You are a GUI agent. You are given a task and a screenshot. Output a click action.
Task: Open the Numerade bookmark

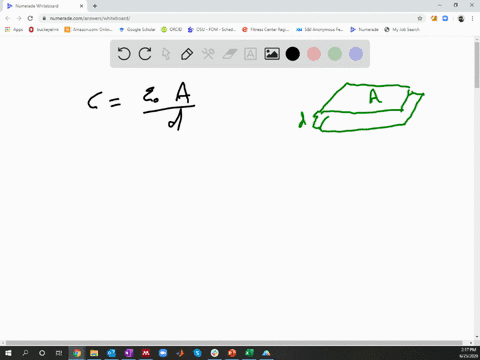click(364, 30)
